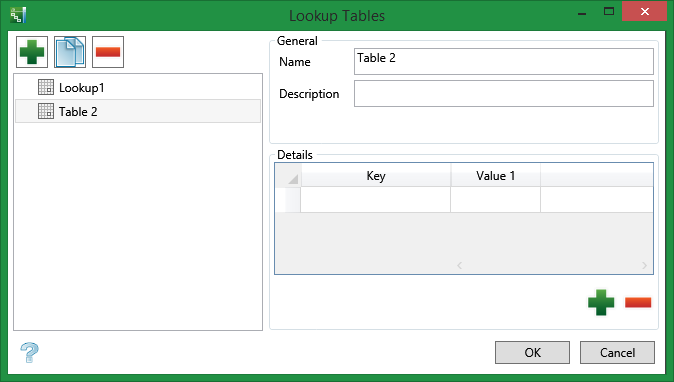
Task: Confirm changes with the OK button
Action: pos(532,352)
